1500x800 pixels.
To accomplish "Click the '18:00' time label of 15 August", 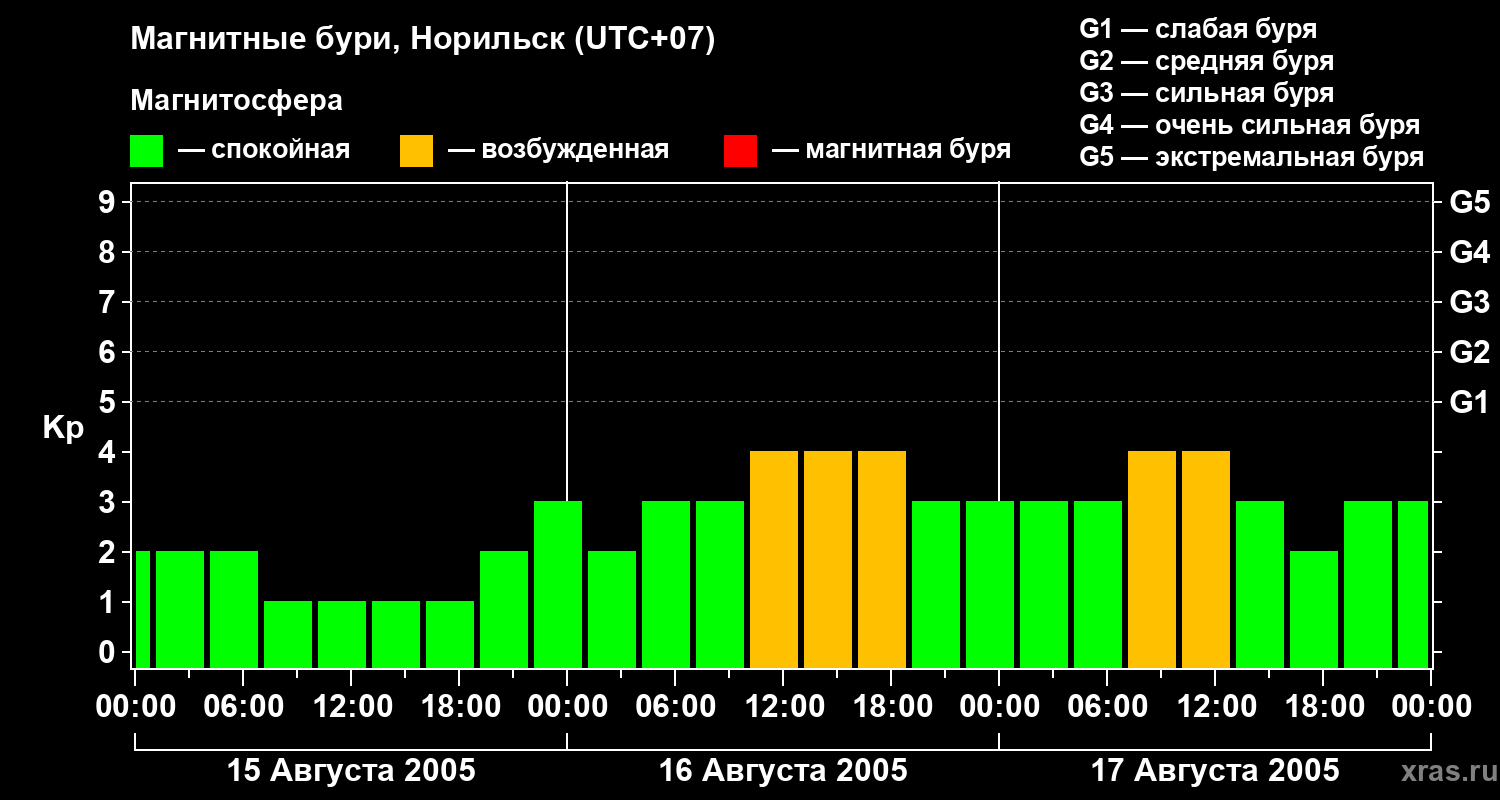I will (x=459, y=707).
